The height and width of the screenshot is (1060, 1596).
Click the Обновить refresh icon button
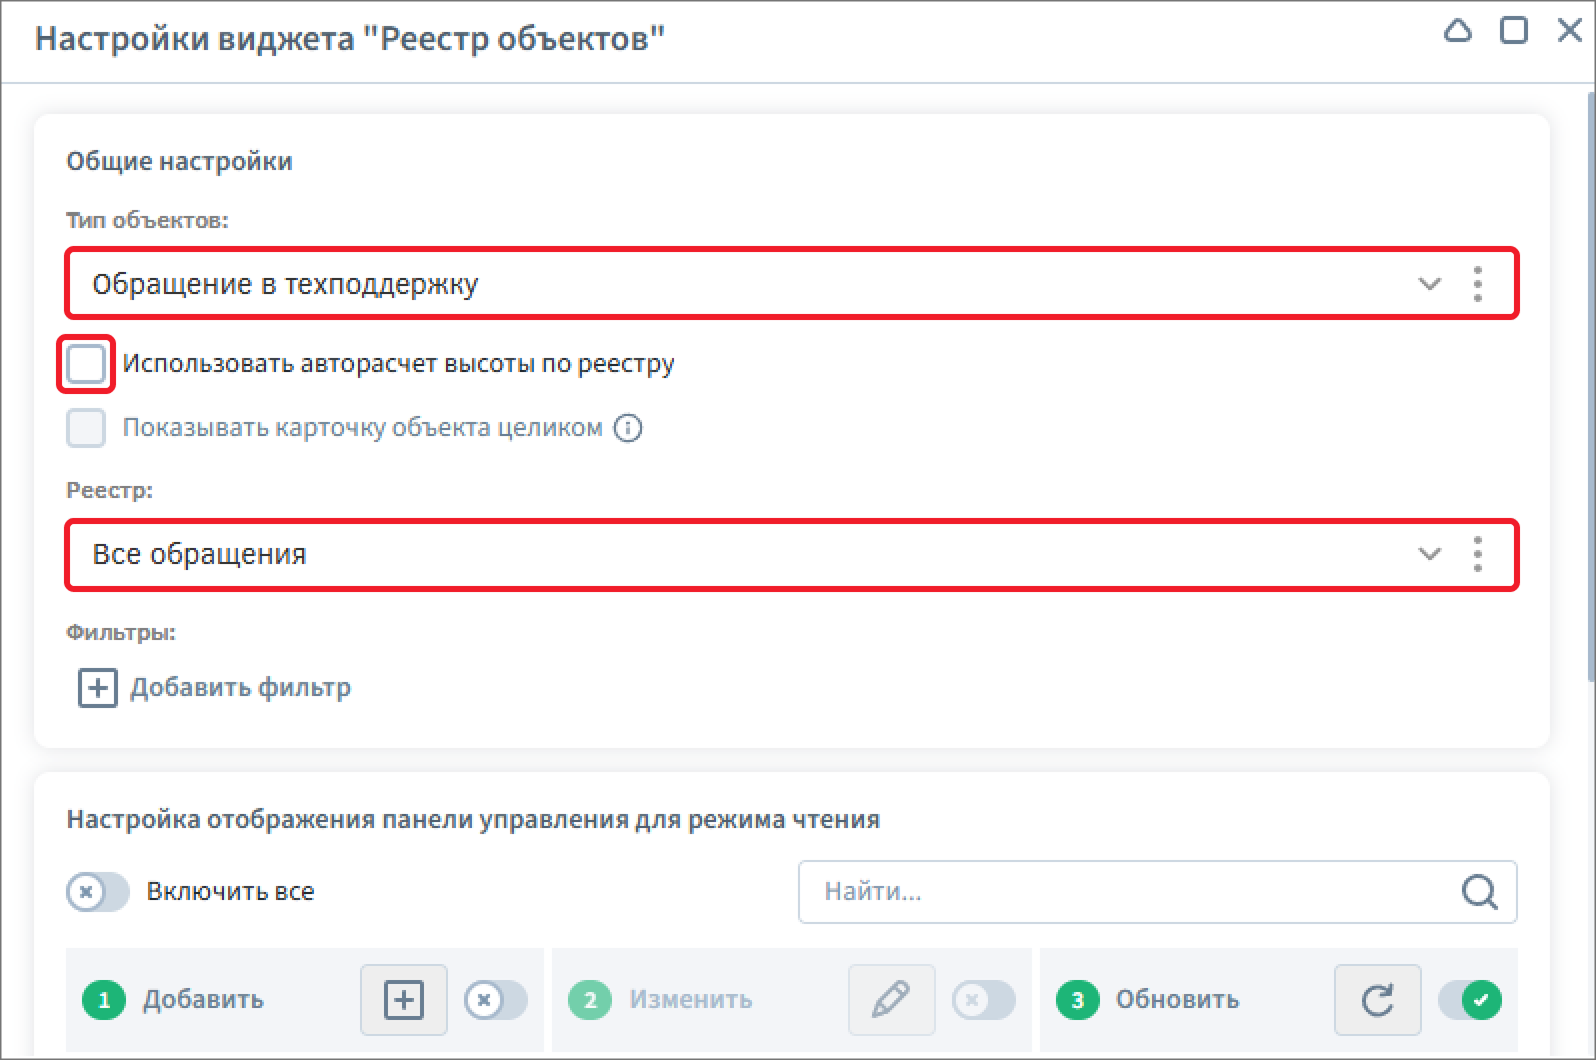click(x=1377, y=999)
